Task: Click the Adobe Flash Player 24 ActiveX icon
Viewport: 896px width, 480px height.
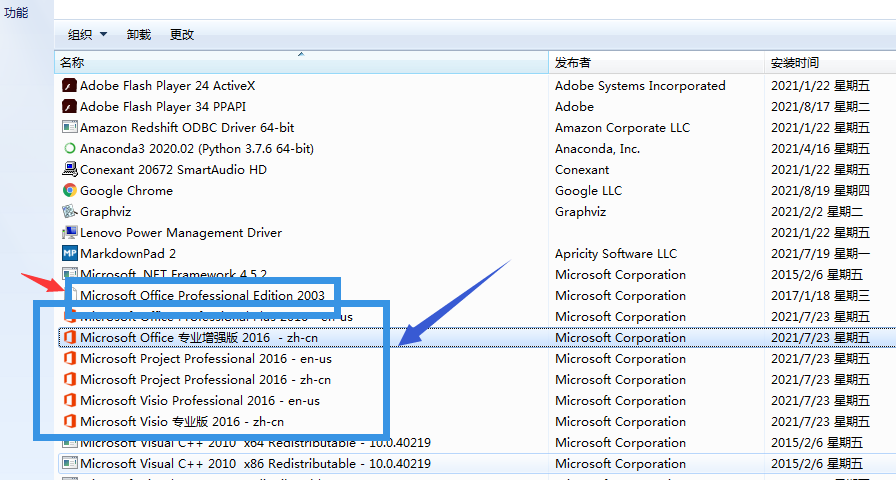Action: (x=69, y=86)
